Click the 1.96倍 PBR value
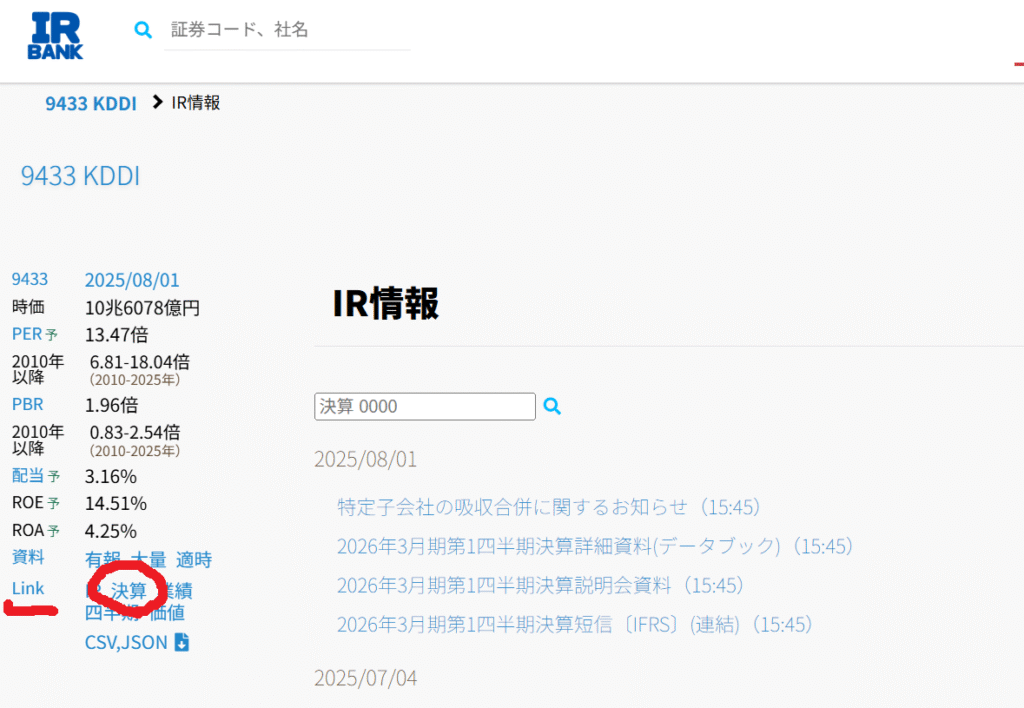The image size is (1024, 708). click(111, 406)
